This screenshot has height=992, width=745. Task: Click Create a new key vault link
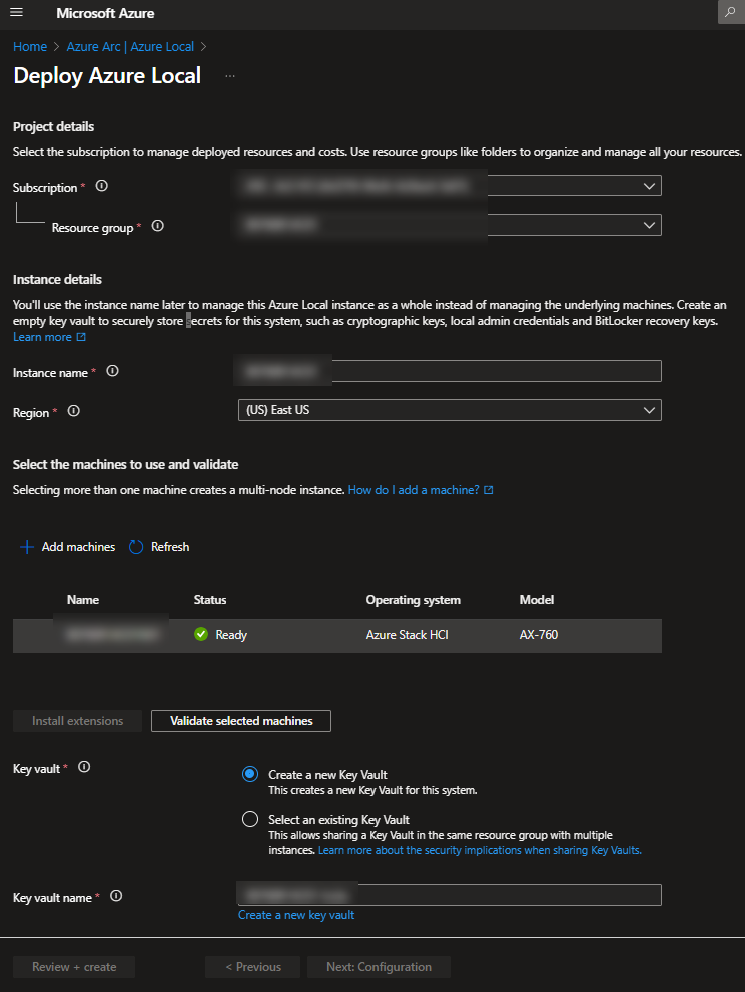[296, 915]
